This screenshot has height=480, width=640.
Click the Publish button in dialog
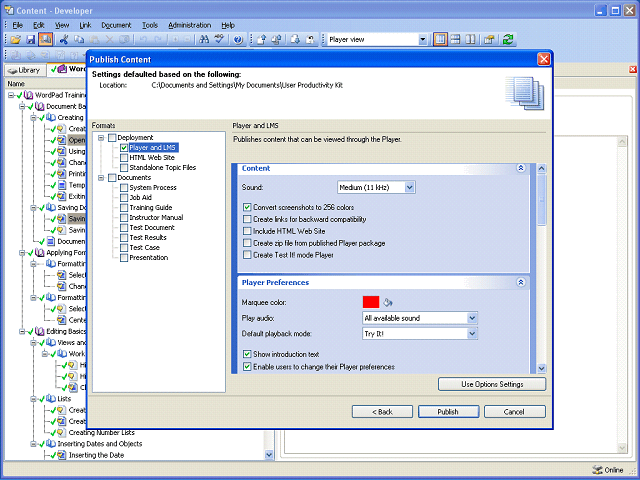(x=448, y=412)
